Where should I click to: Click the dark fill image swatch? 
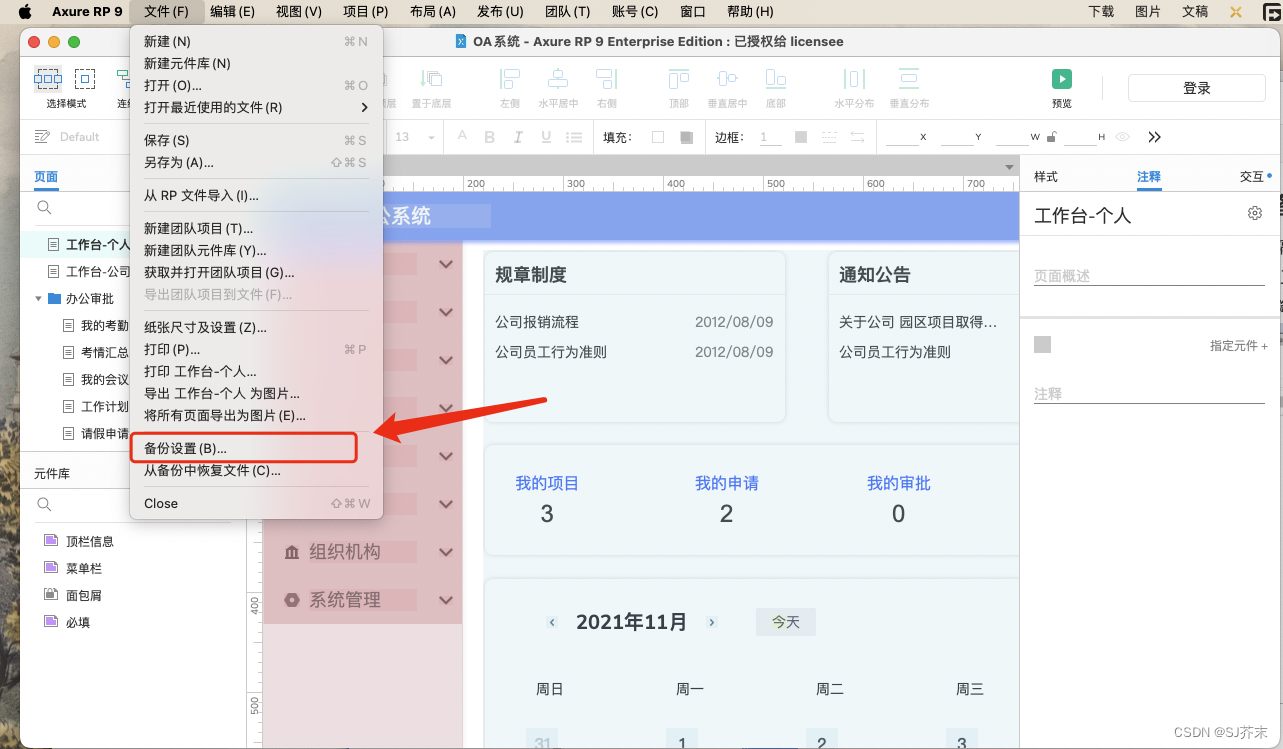[x=686, y=137]
